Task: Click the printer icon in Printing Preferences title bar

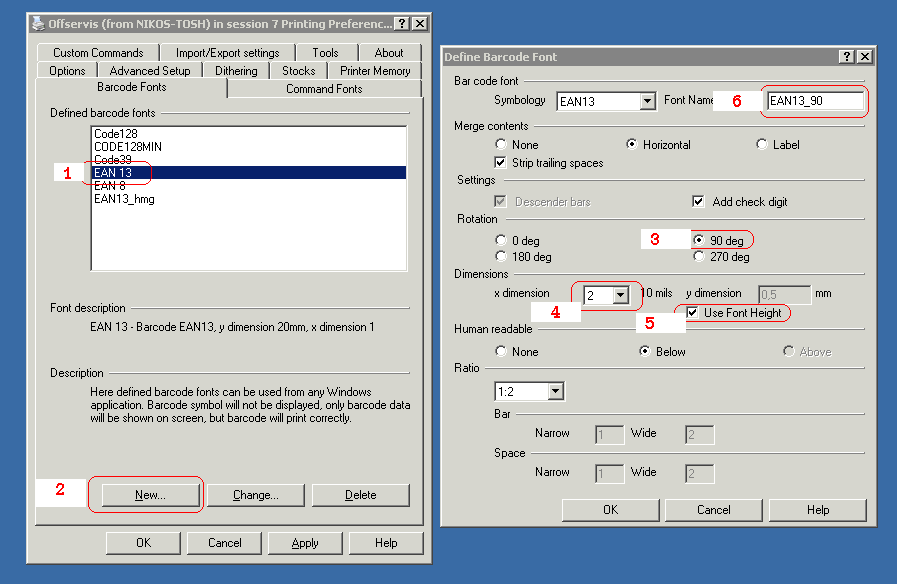Action: click(x=38, y=23)
